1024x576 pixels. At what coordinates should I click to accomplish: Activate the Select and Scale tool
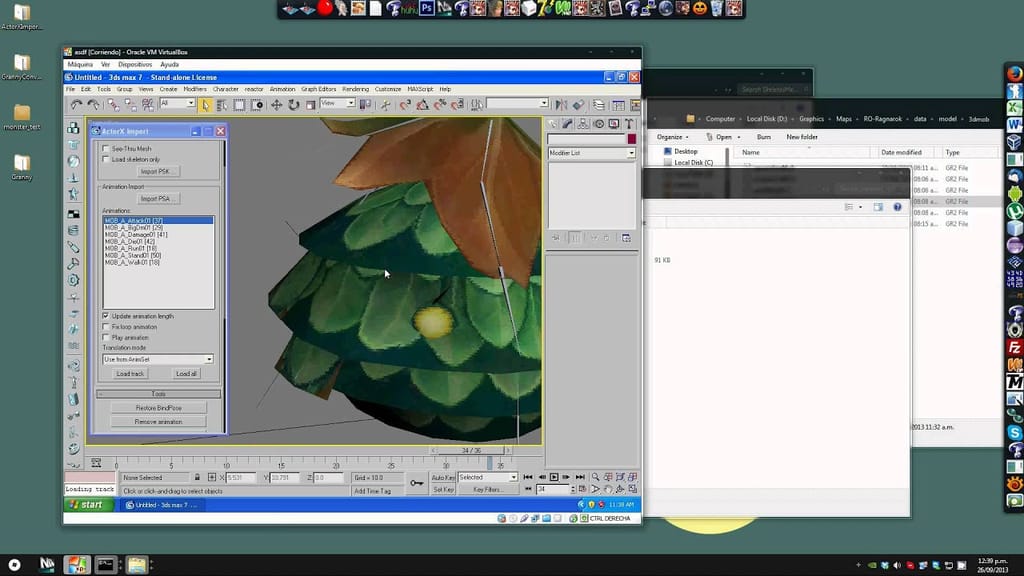311,104
